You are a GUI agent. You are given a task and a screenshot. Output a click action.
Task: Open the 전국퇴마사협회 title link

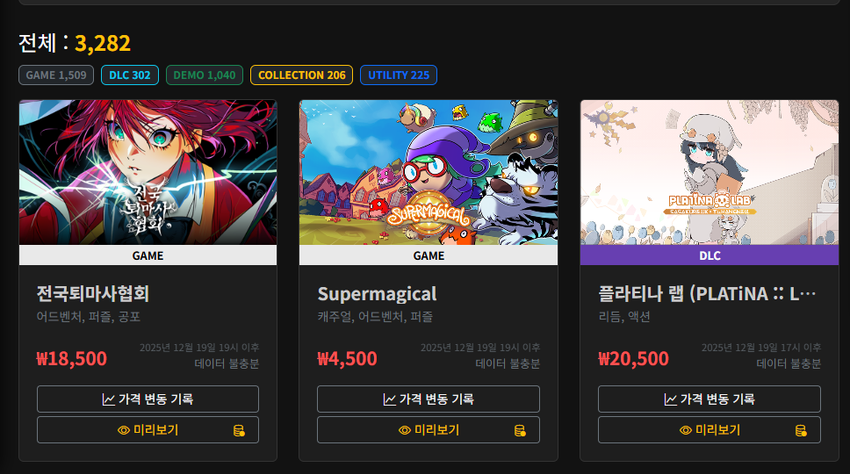pyautogui.click(x=93, y=294)
